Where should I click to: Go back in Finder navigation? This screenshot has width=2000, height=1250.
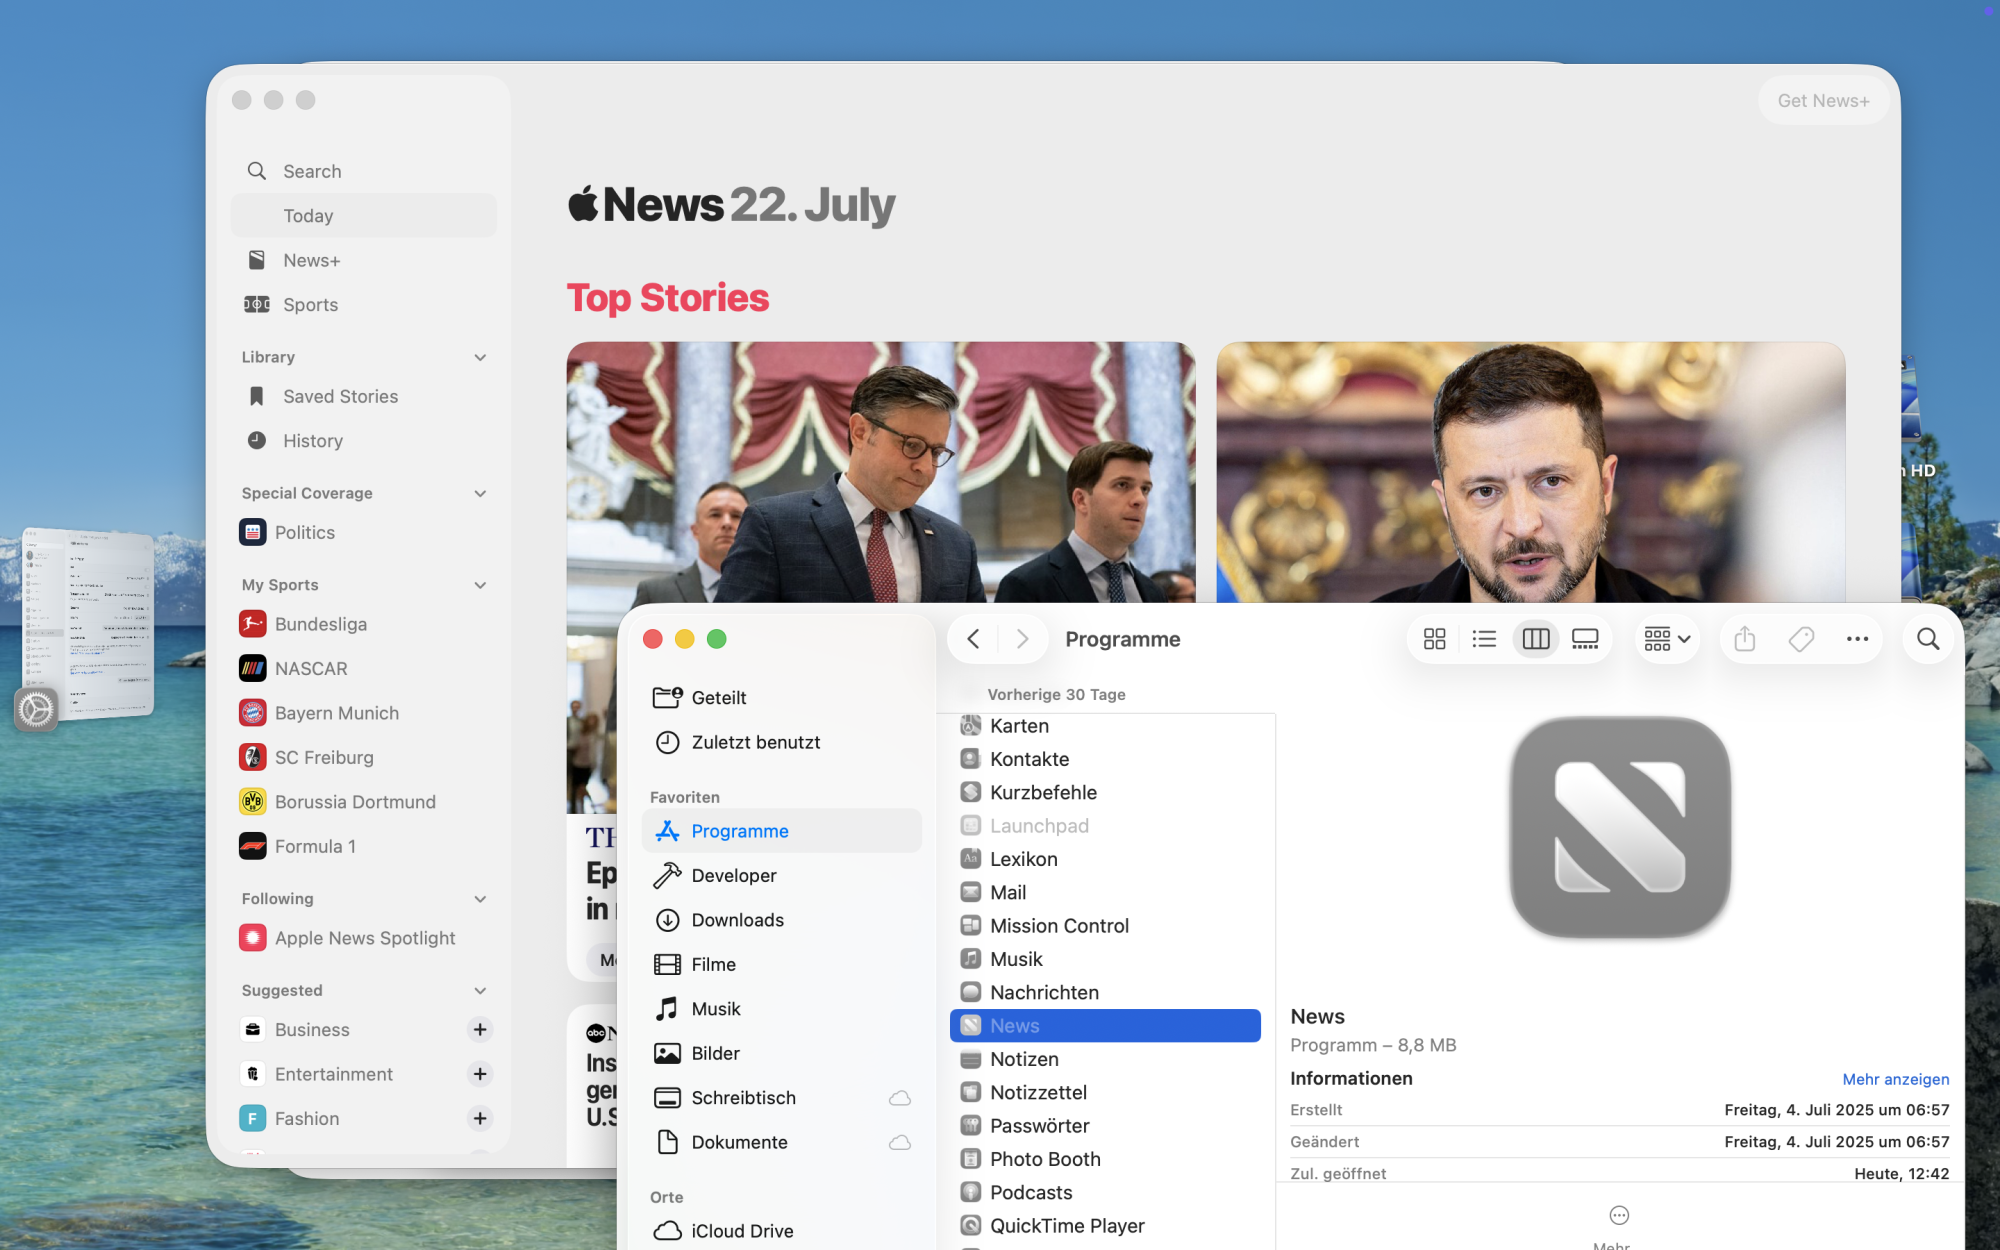pyautogui.click(x=973, y=639)
